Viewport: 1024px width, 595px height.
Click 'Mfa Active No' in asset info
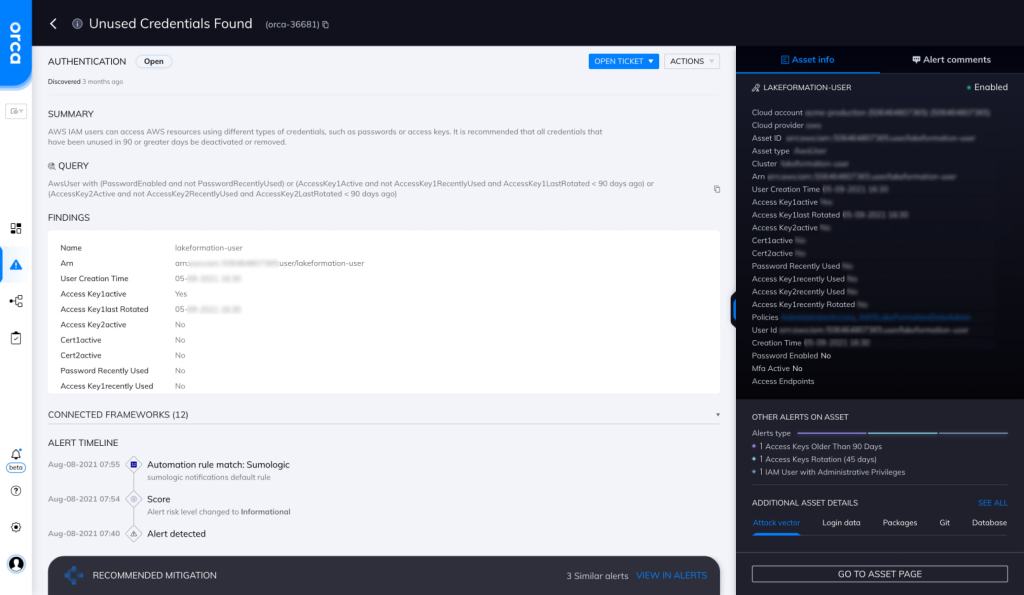coord(776,368)
